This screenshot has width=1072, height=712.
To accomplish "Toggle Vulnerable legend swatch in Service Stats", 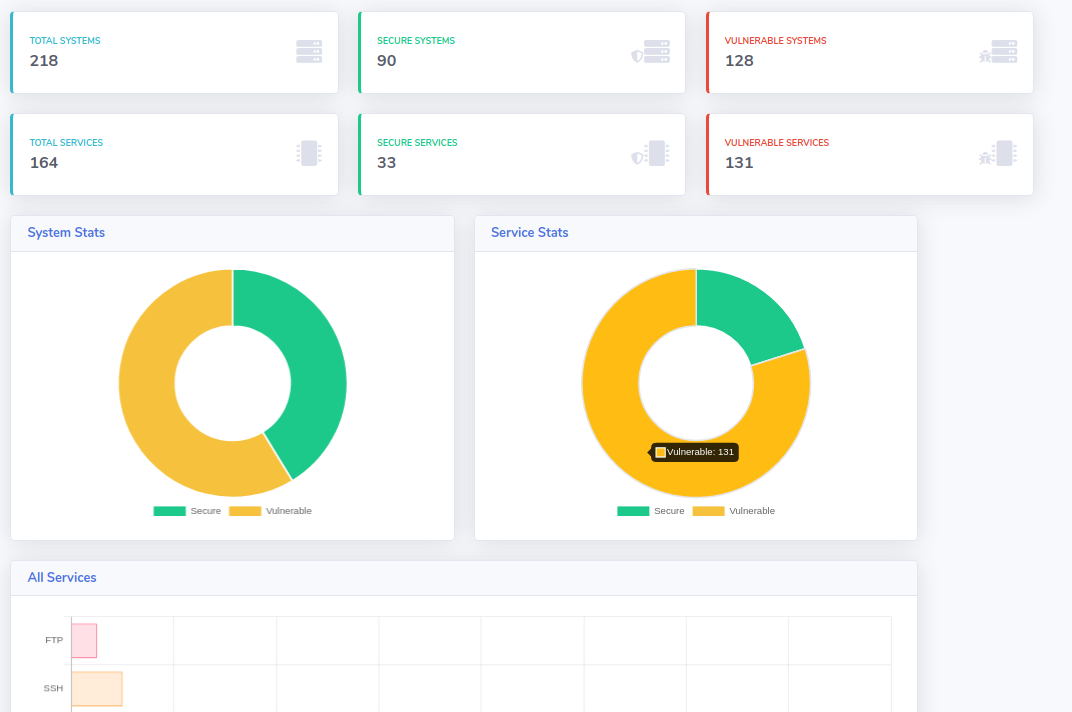I will 708,511.
